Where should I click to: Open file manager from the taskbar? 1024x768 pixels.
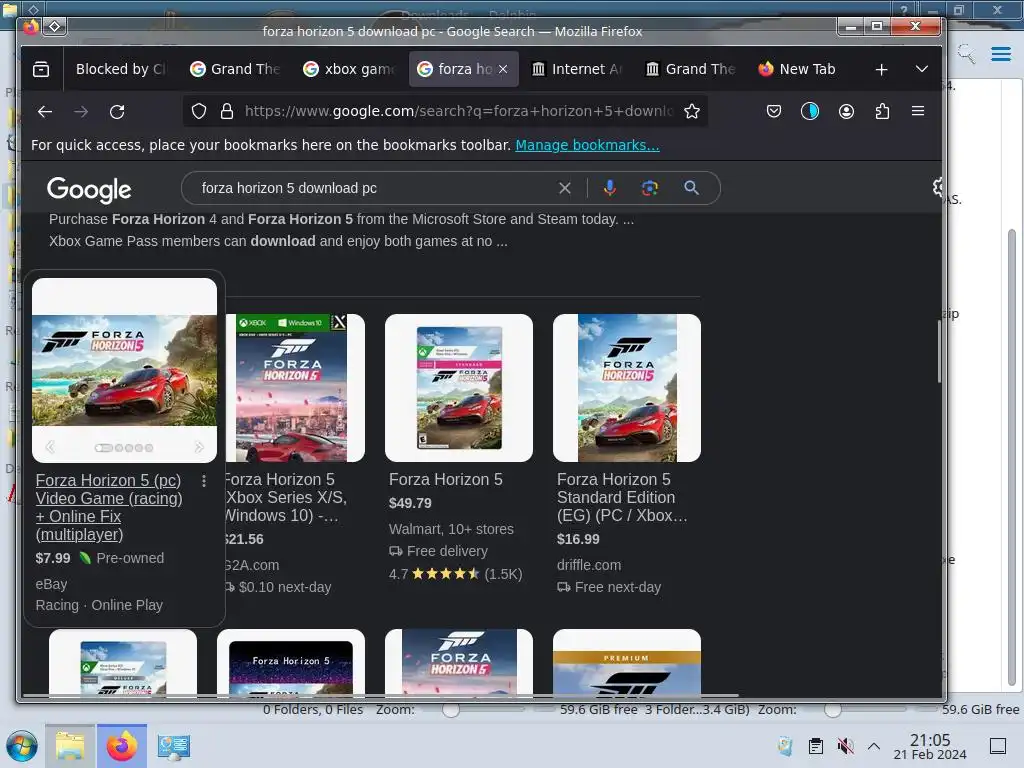click(70, 746)
